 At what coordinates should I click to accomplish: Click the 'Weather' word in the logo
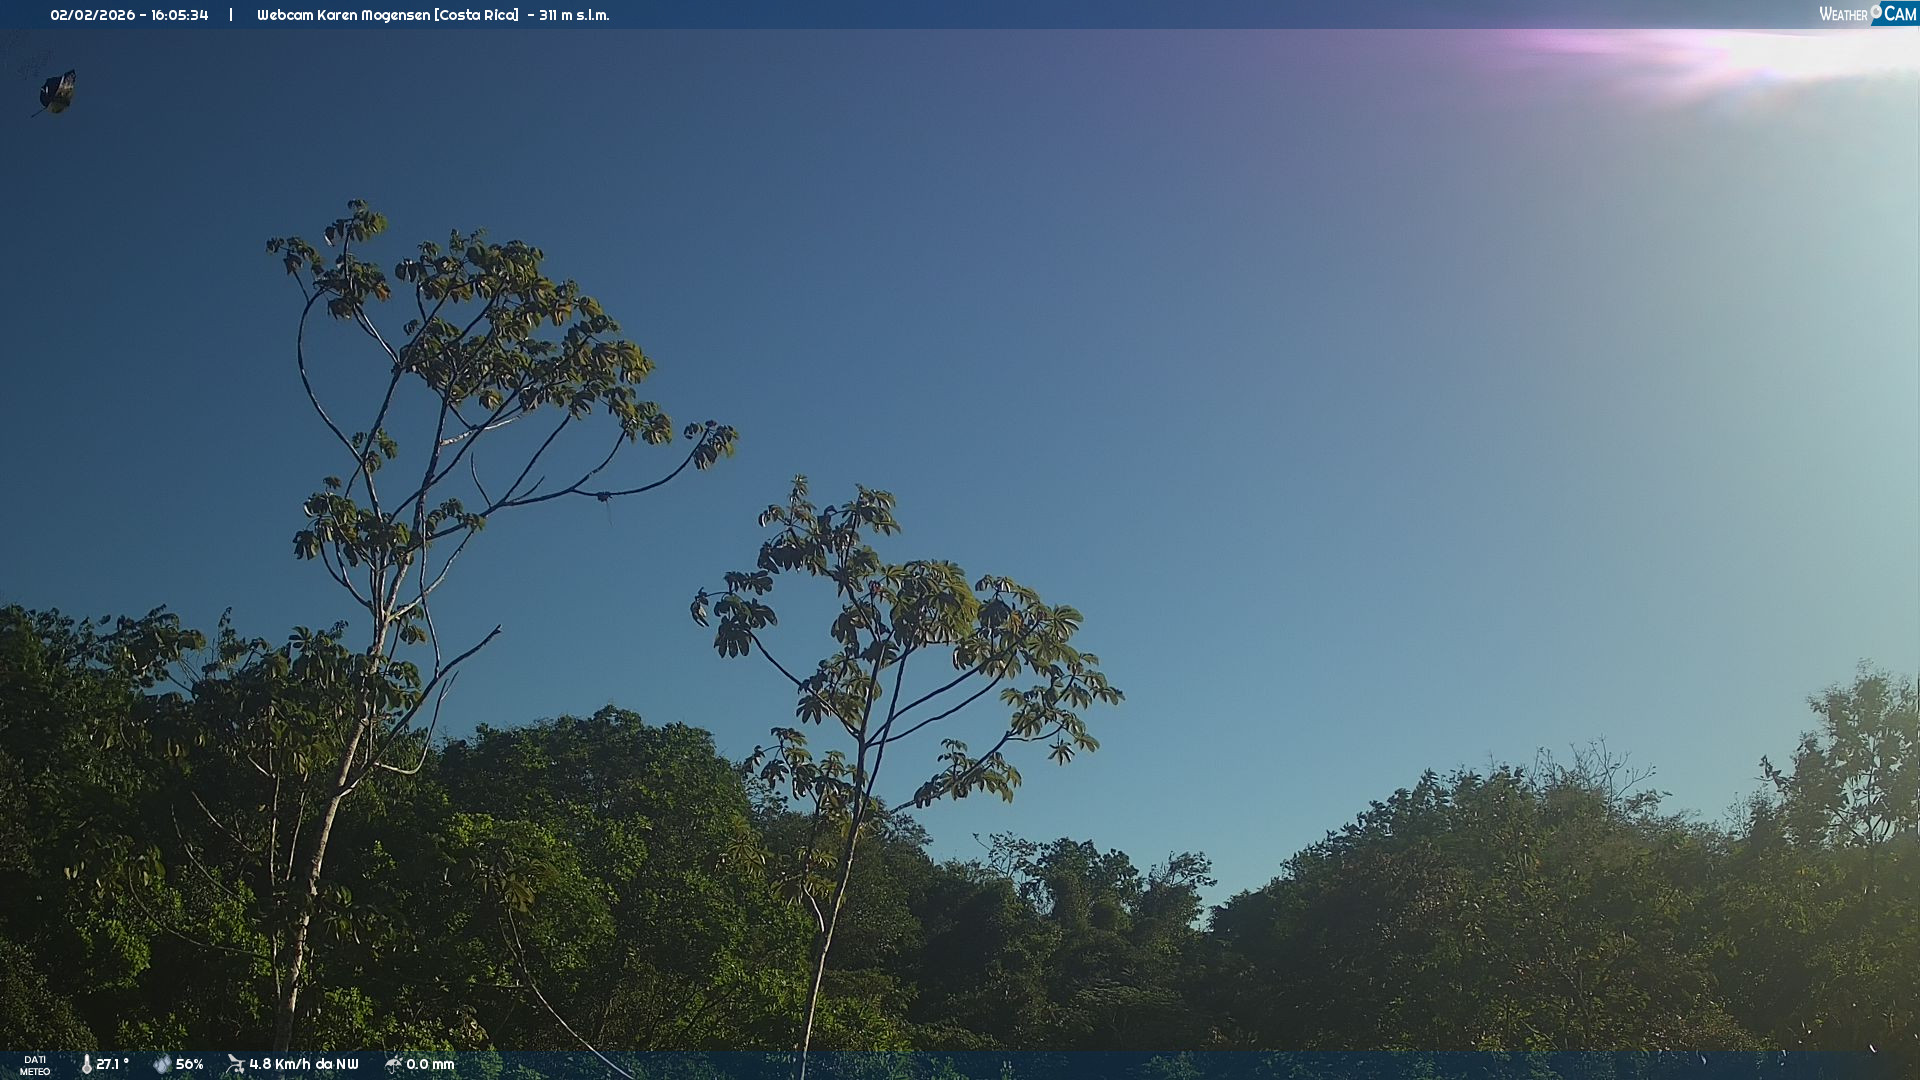1843,15
